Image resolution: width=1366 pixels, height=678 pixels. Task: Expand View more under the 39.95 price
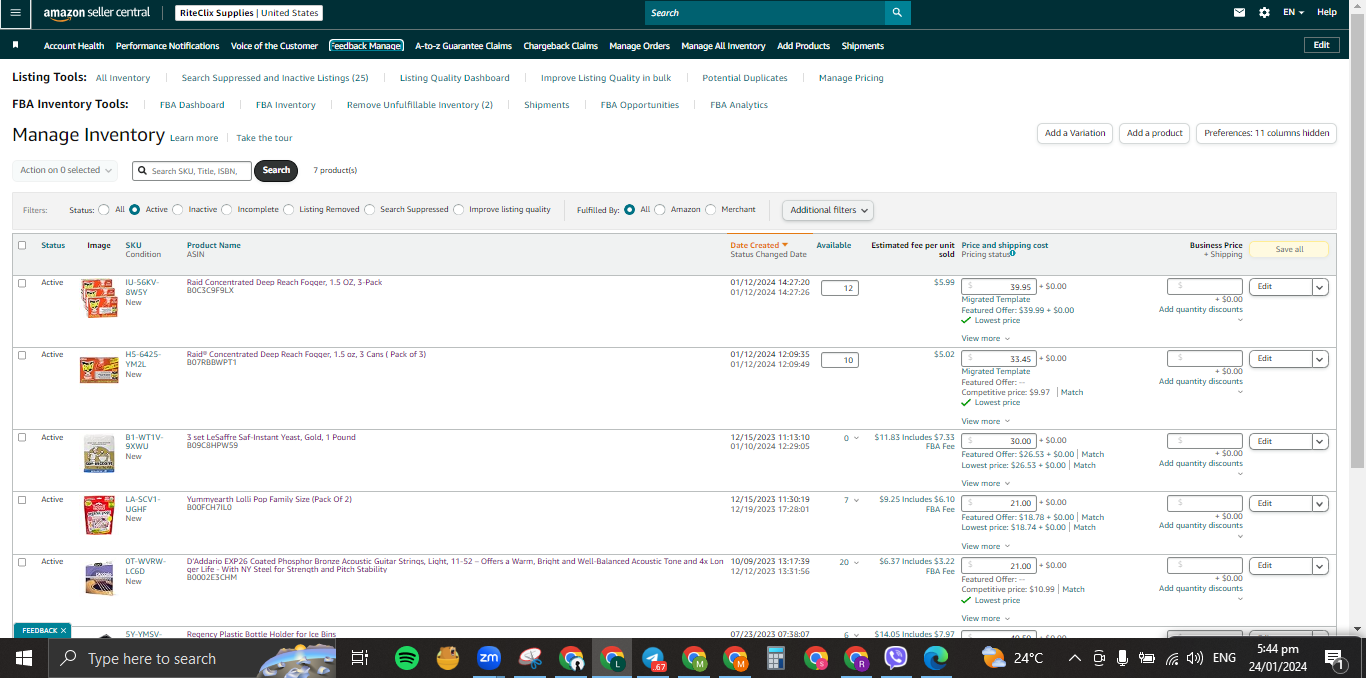point(985,339)
